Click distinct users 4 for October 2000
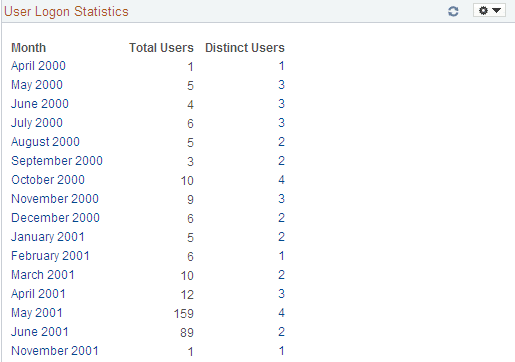The width and height of the screenshot is (515, 362). (281, 180)
